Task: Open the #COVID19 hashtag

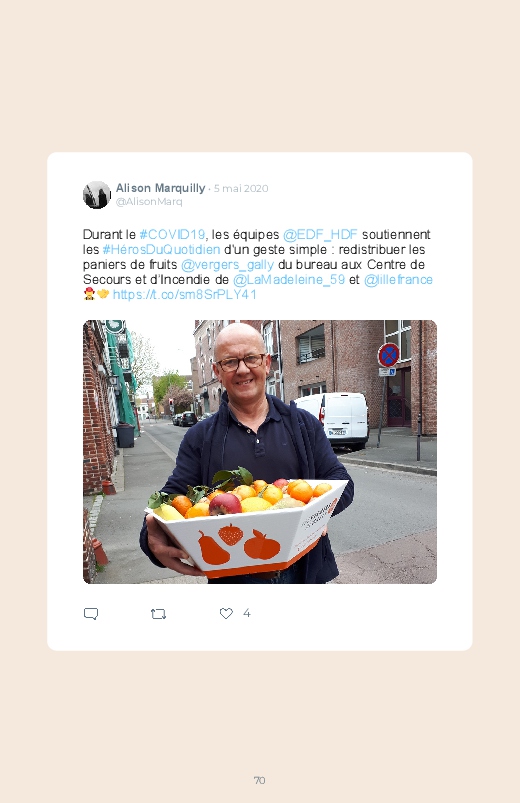Action: coord(172,235)
